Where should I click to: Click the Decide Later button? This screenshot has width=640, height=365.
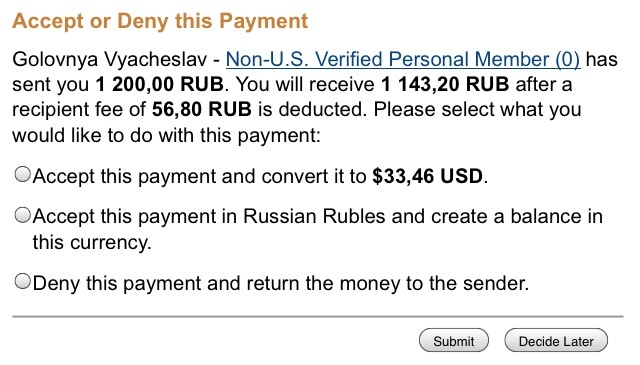(x=556, y=341)
